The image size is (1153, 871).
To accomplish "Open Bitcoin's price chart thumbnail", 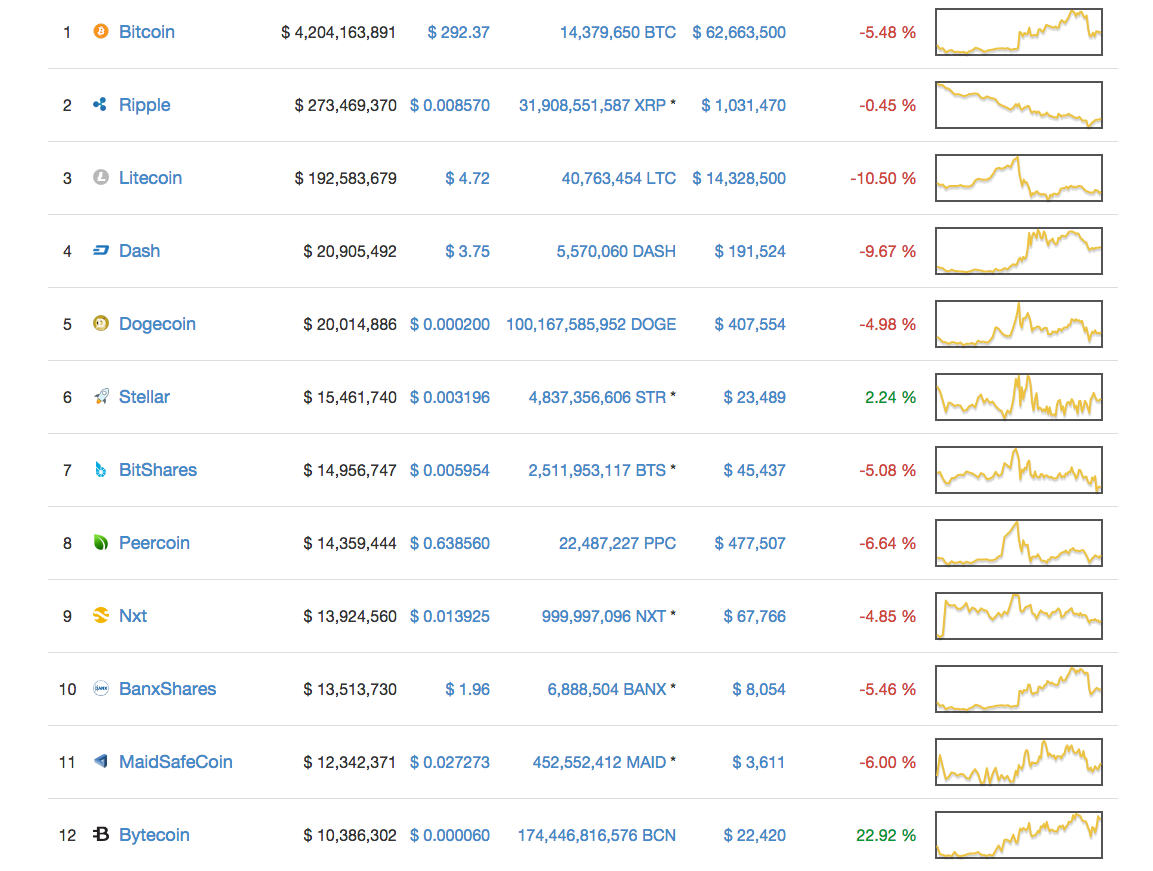I will (1018, 32).
